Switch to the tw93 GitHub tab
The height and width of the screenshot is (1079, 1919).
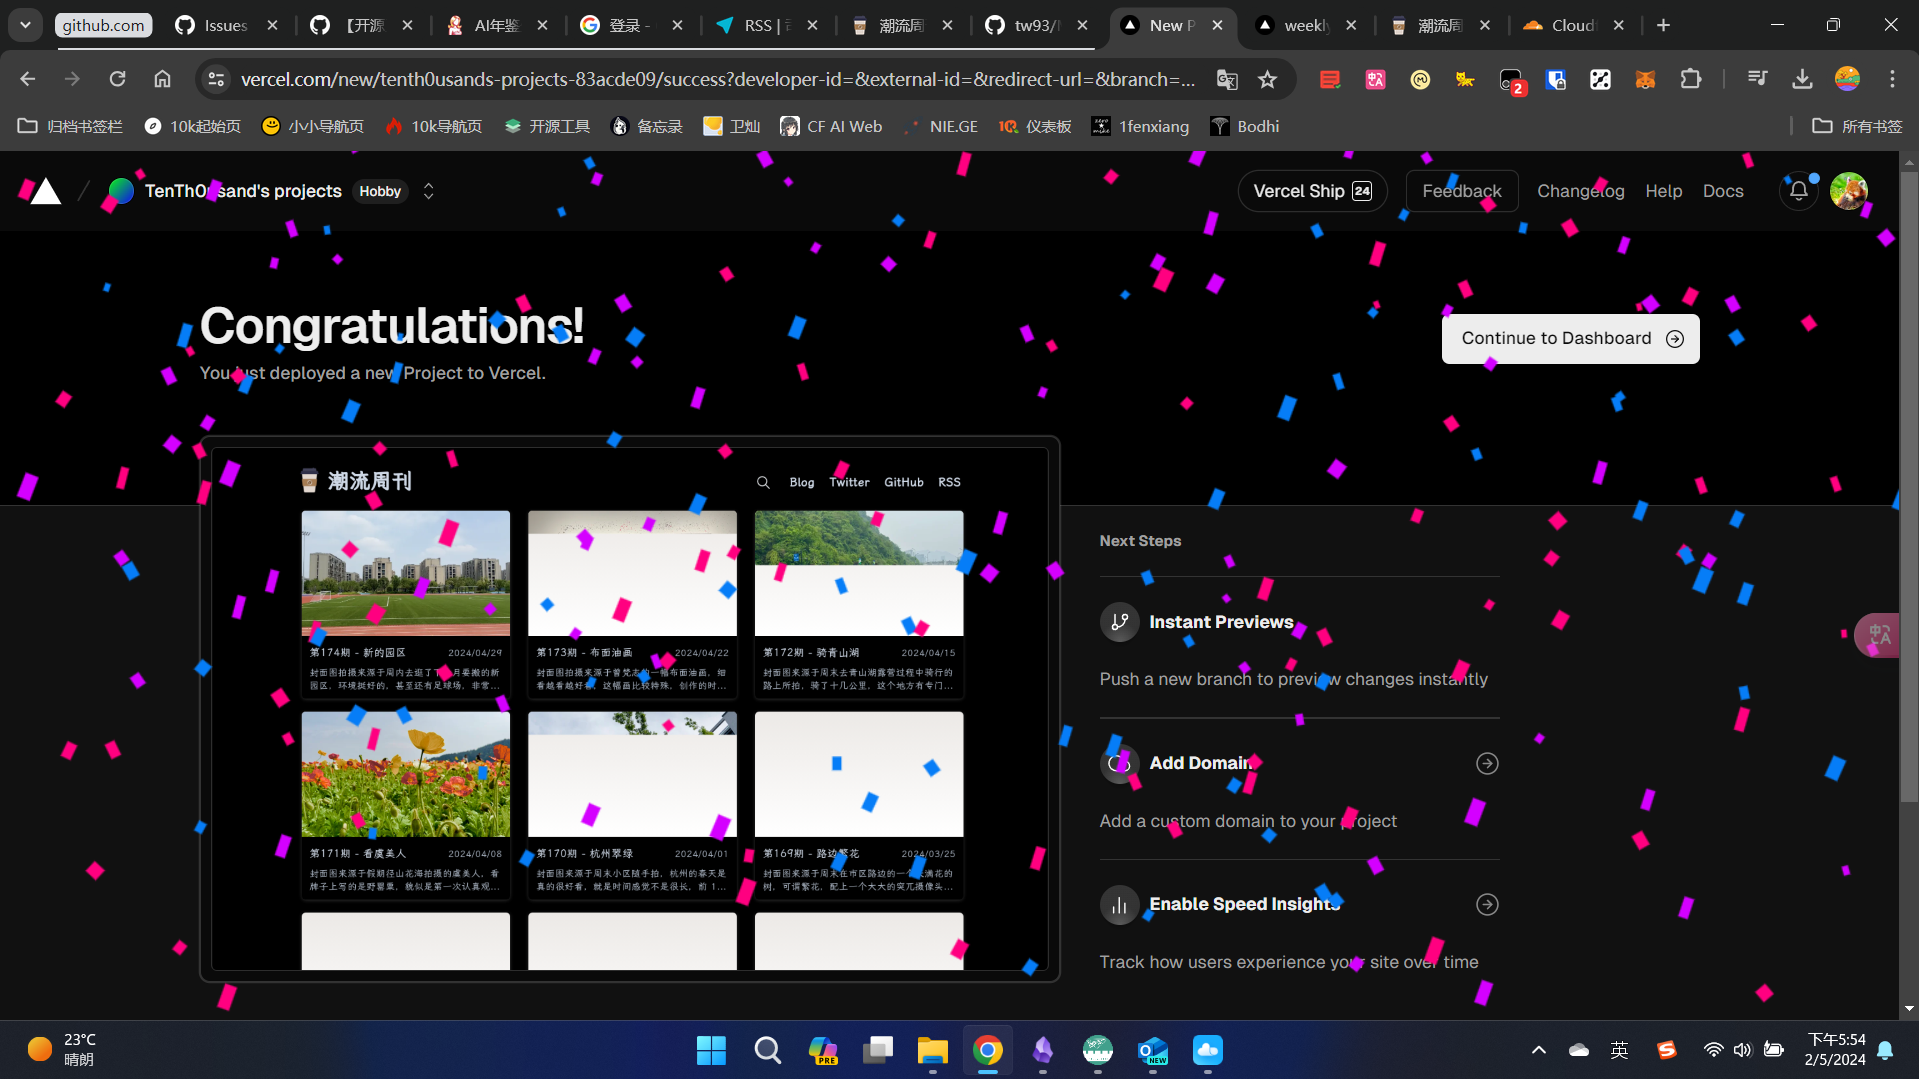1035,26
